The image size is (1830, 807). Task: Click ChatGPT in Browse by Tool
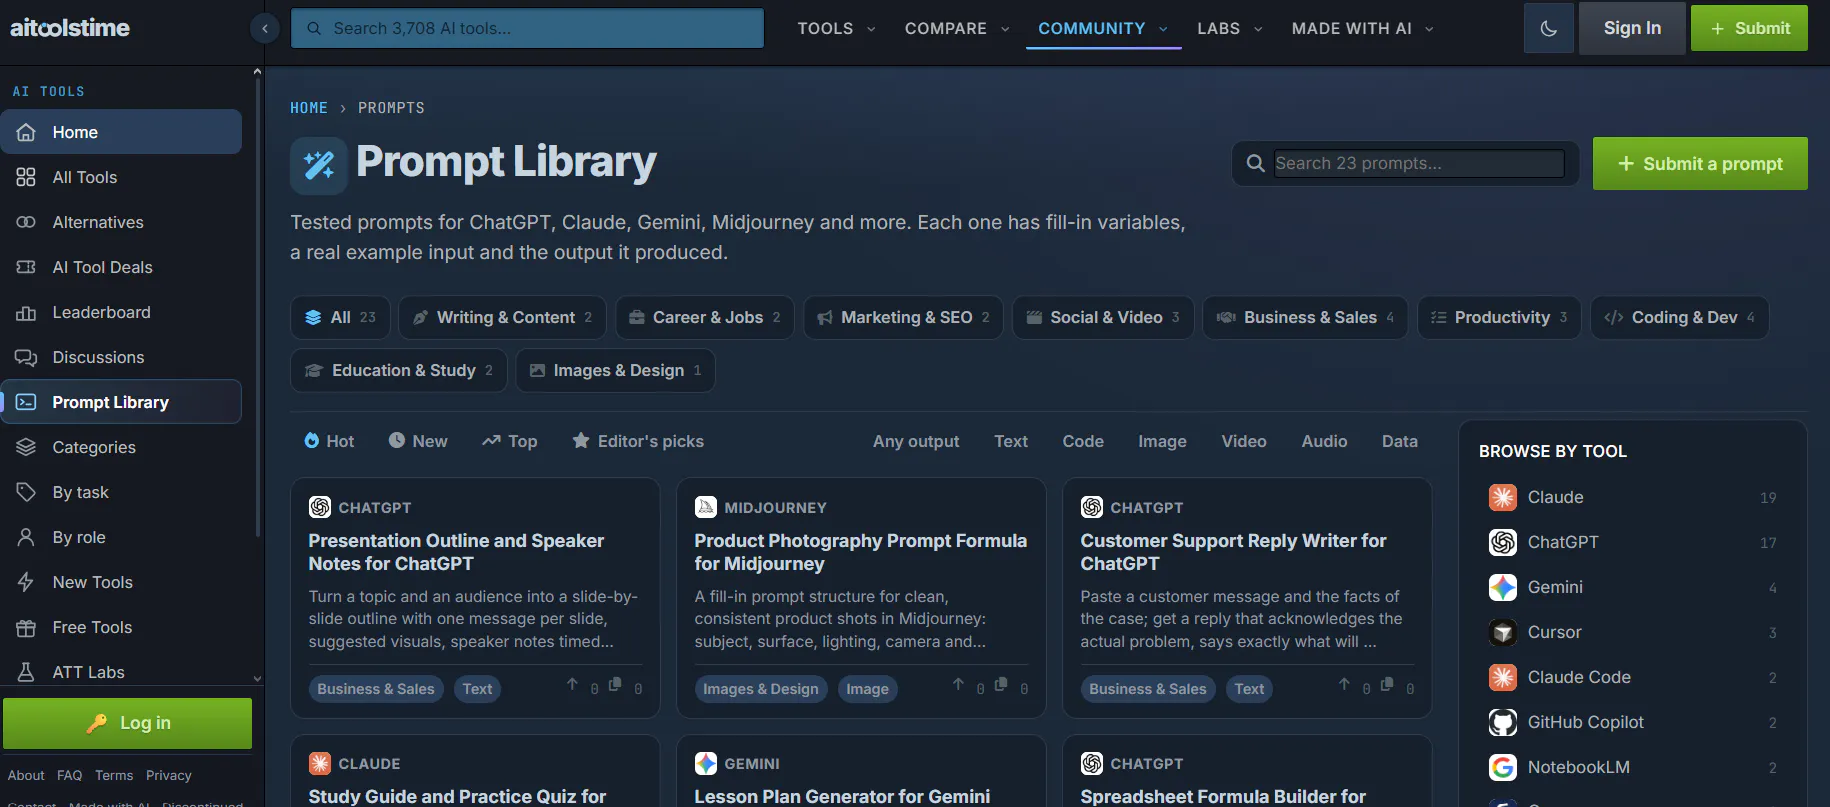pyautogui.click(x=1633, y=542)
